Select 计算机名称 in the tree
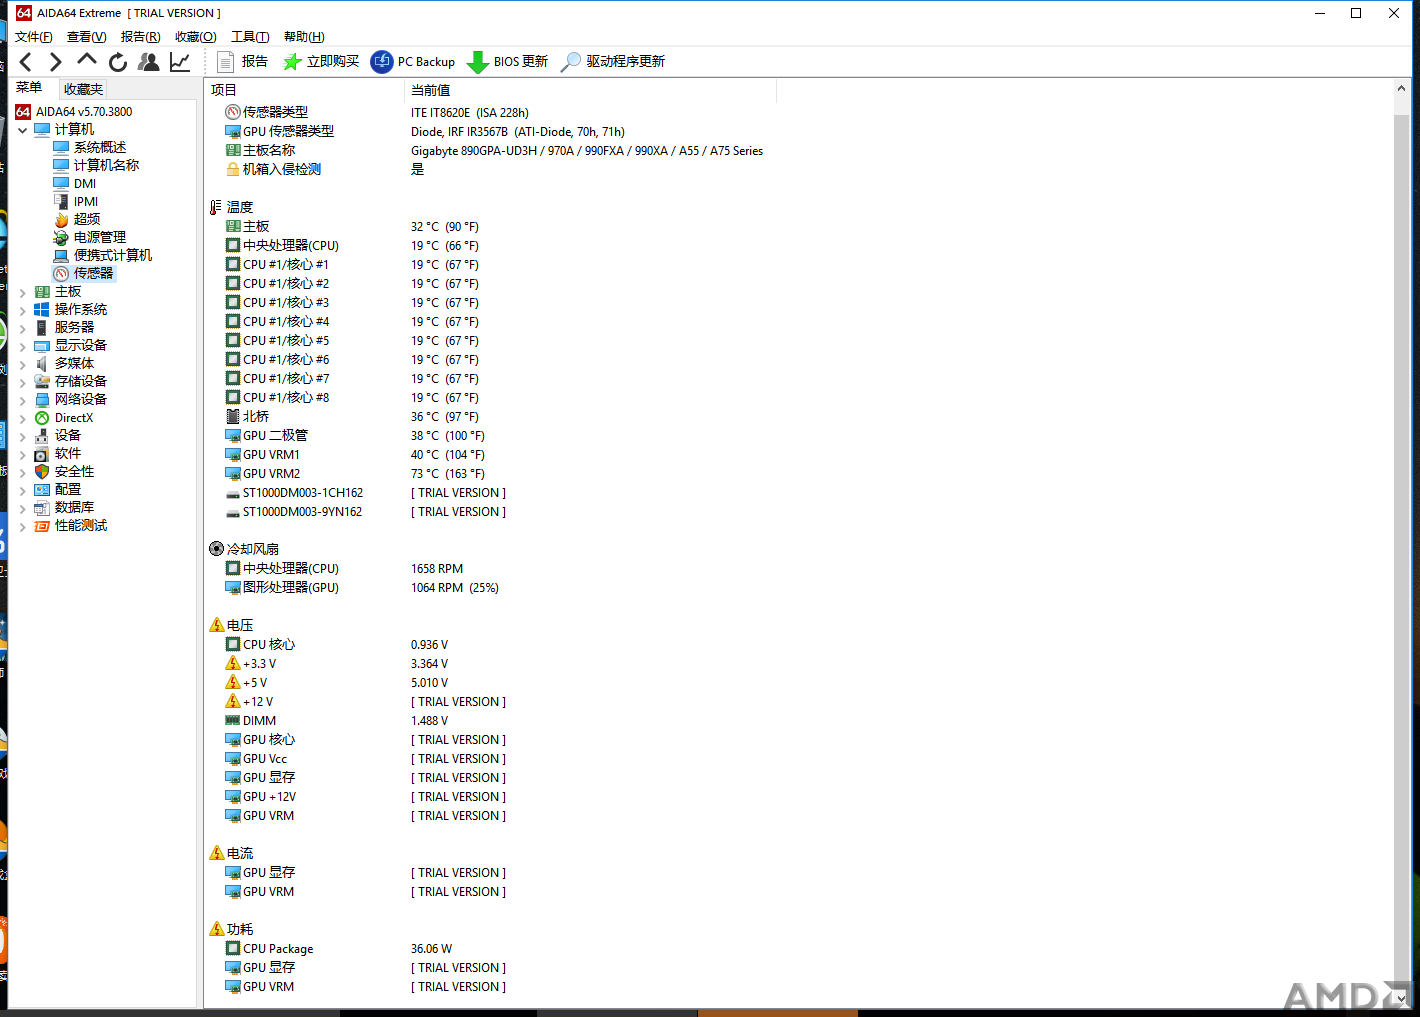Screen dimensions: 1420x1017 click(x=106, y=166)
